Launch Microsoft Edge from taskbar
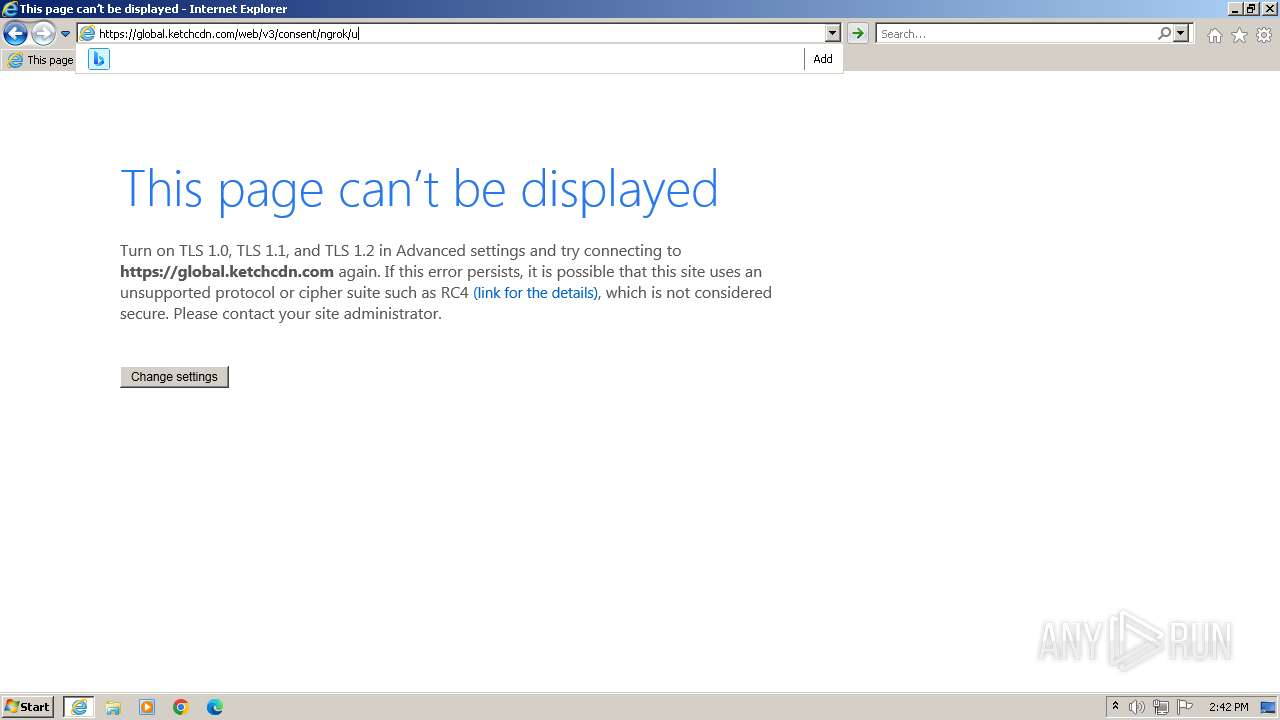This screenshot has width=1280, height=720. 215,707
